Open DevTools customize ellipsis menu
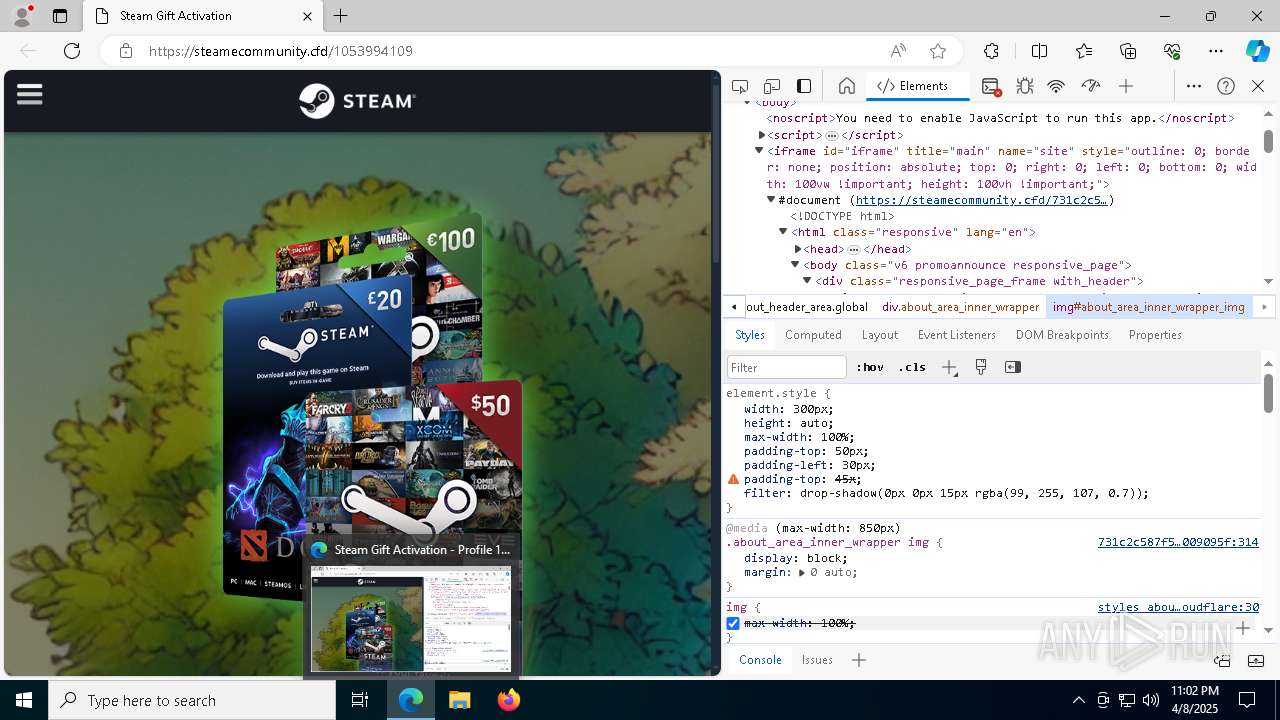Screen dimensions: 1280x720 click(x=1194, y=86)
